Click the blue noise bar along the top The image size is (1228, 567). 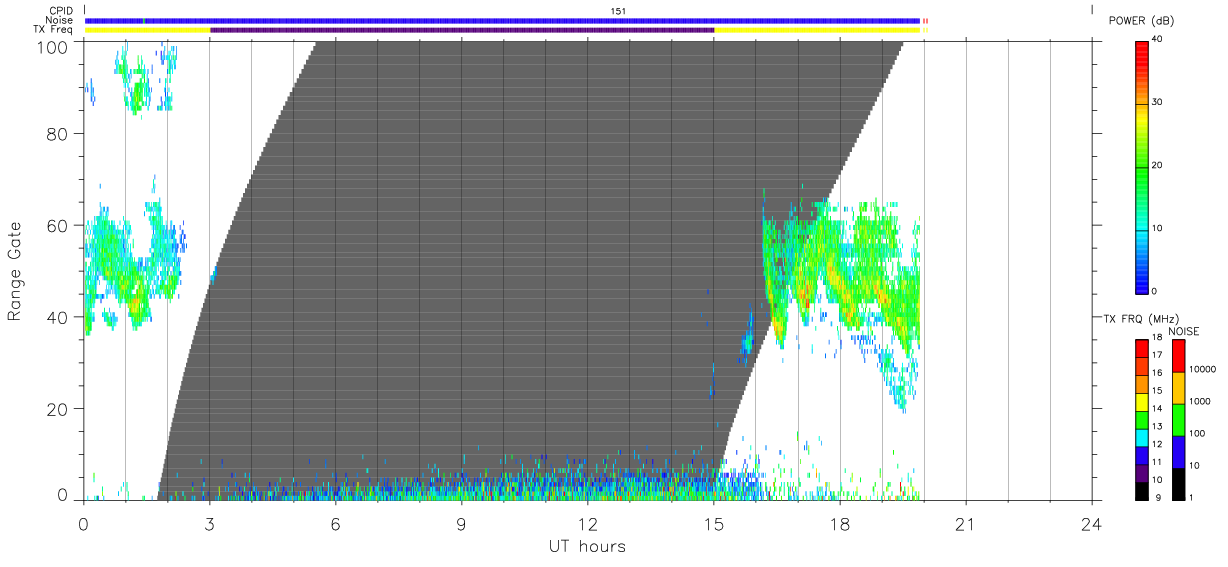click(x=502, y=20)
